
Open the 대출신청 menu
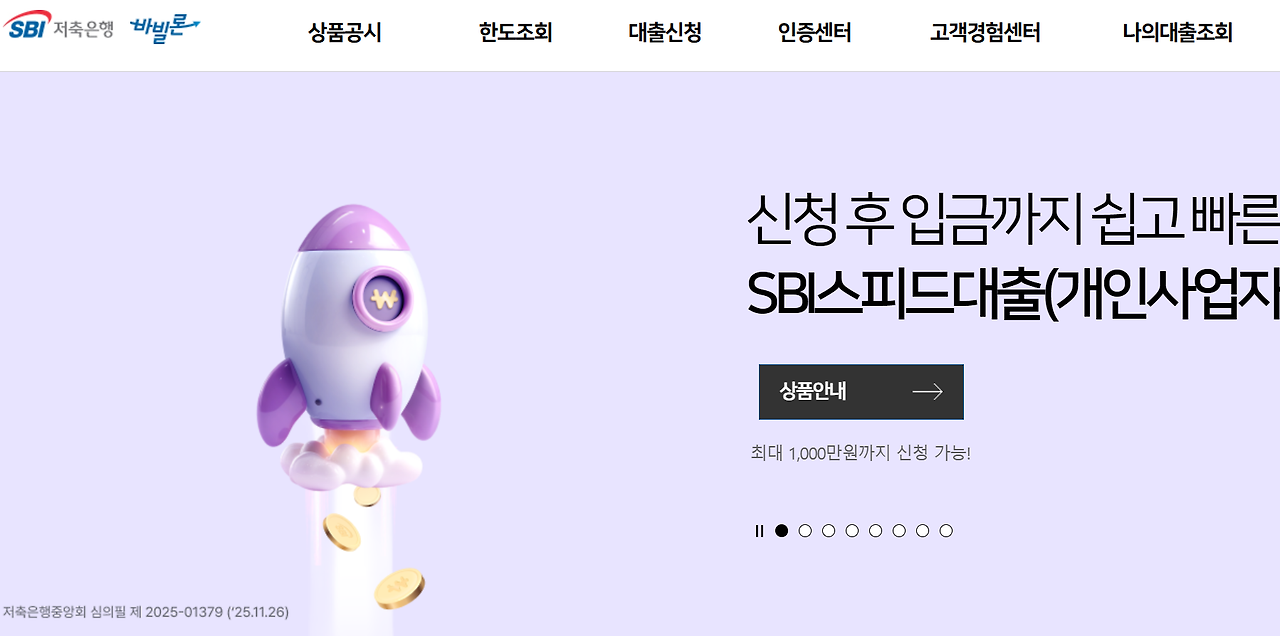point(665,33)
